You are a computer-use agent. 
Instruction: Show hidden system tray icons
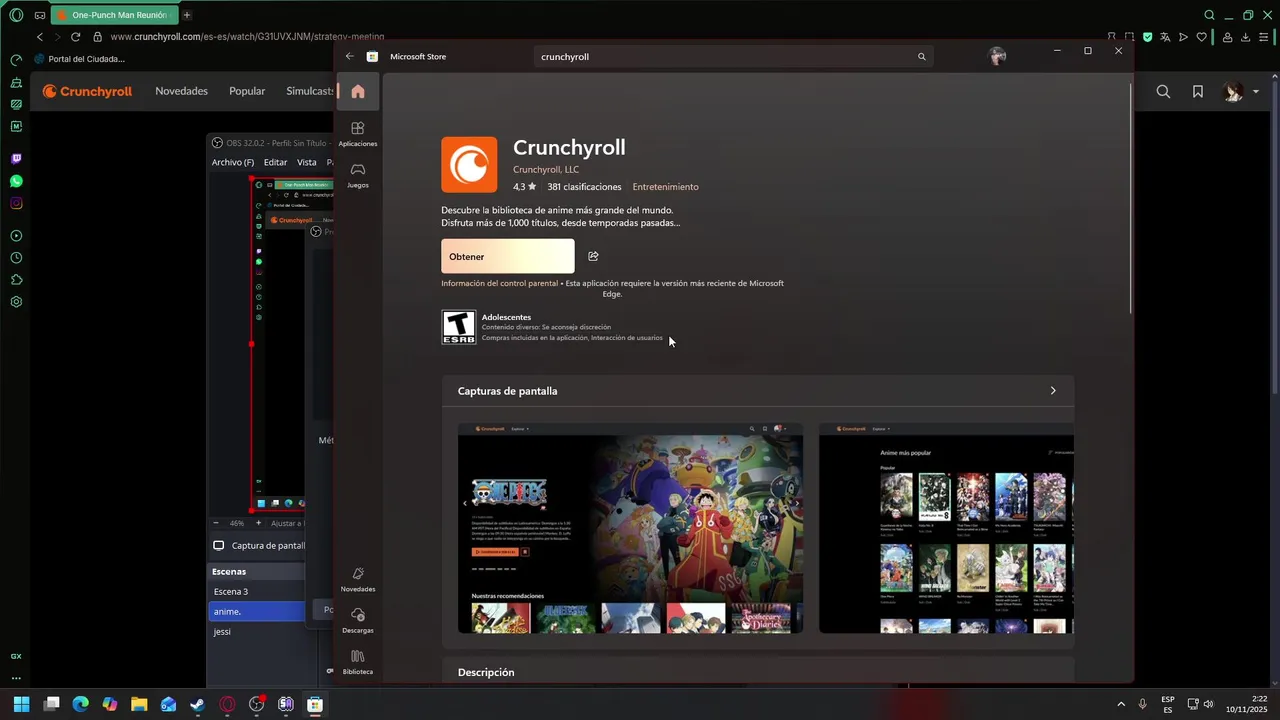[x=1120, y=704]
